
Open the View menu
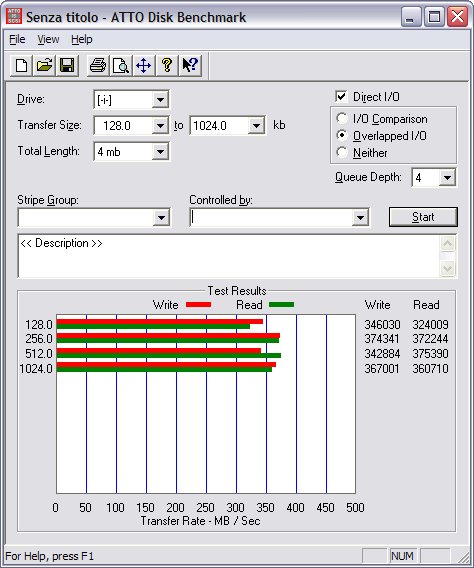click(48, 39)
